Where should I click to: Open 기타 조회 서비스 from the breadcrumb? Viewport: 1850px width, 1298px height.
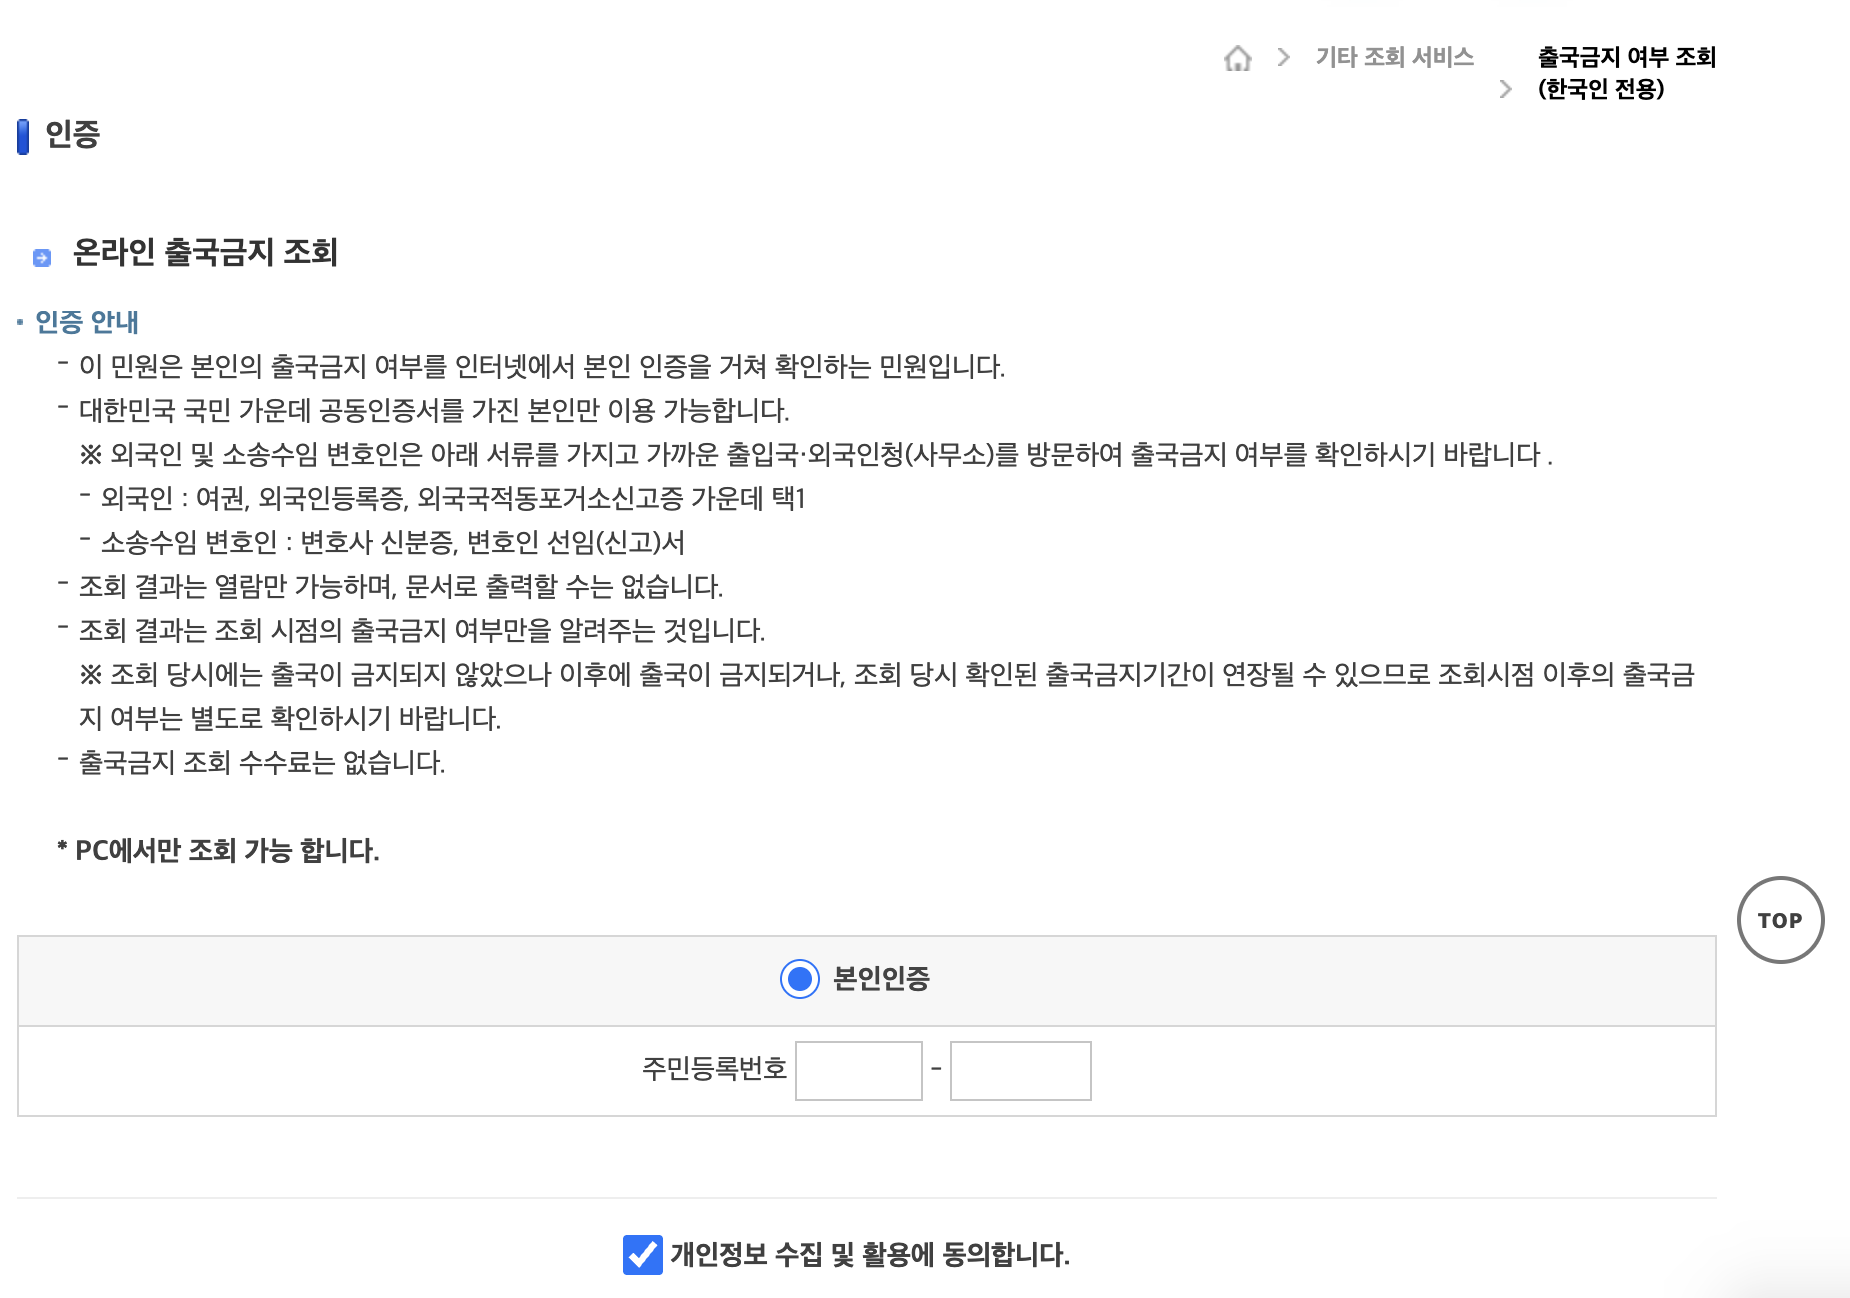click(1394, 57)
